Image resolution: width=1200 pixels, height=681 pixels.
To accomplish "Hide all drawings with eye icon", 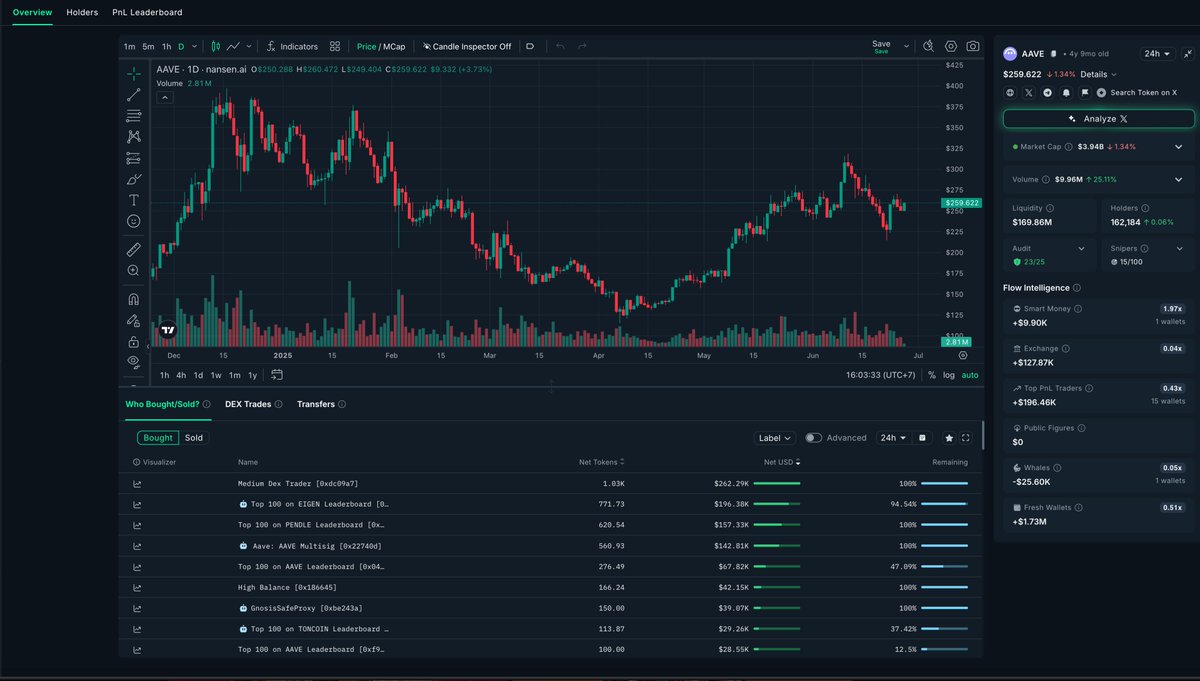I will (x=133, y=362).
